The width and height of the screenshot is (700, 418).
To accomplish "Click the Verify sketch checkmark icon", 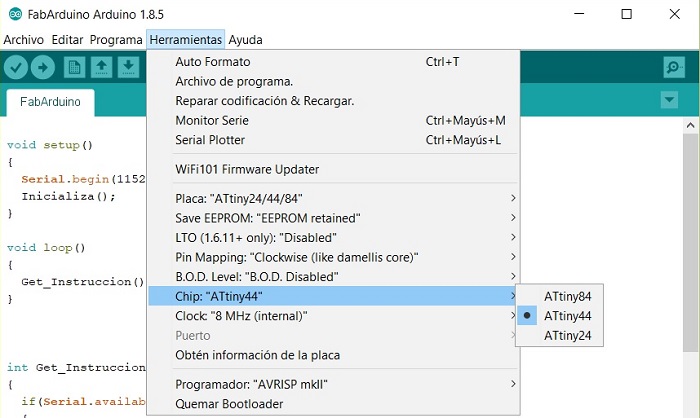I will pyautogui.click(x=16, y=67).
